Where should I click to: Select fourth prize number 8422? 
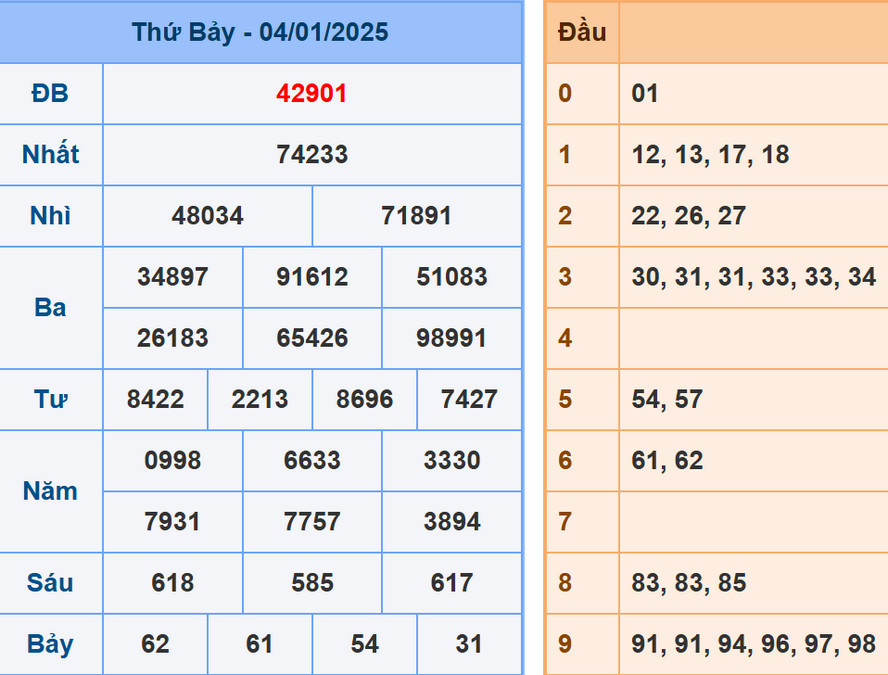[155, 399]
